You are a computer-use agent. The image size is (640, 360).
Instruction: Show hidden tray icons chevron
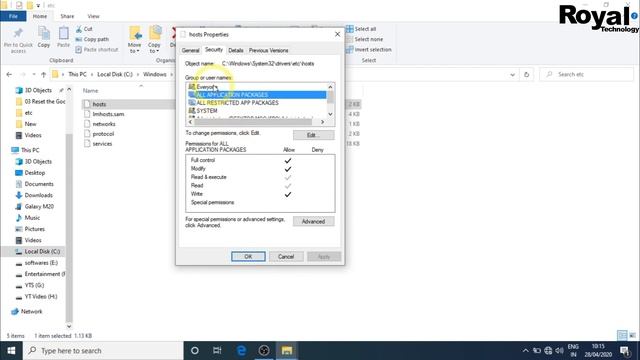click(525, 351)
